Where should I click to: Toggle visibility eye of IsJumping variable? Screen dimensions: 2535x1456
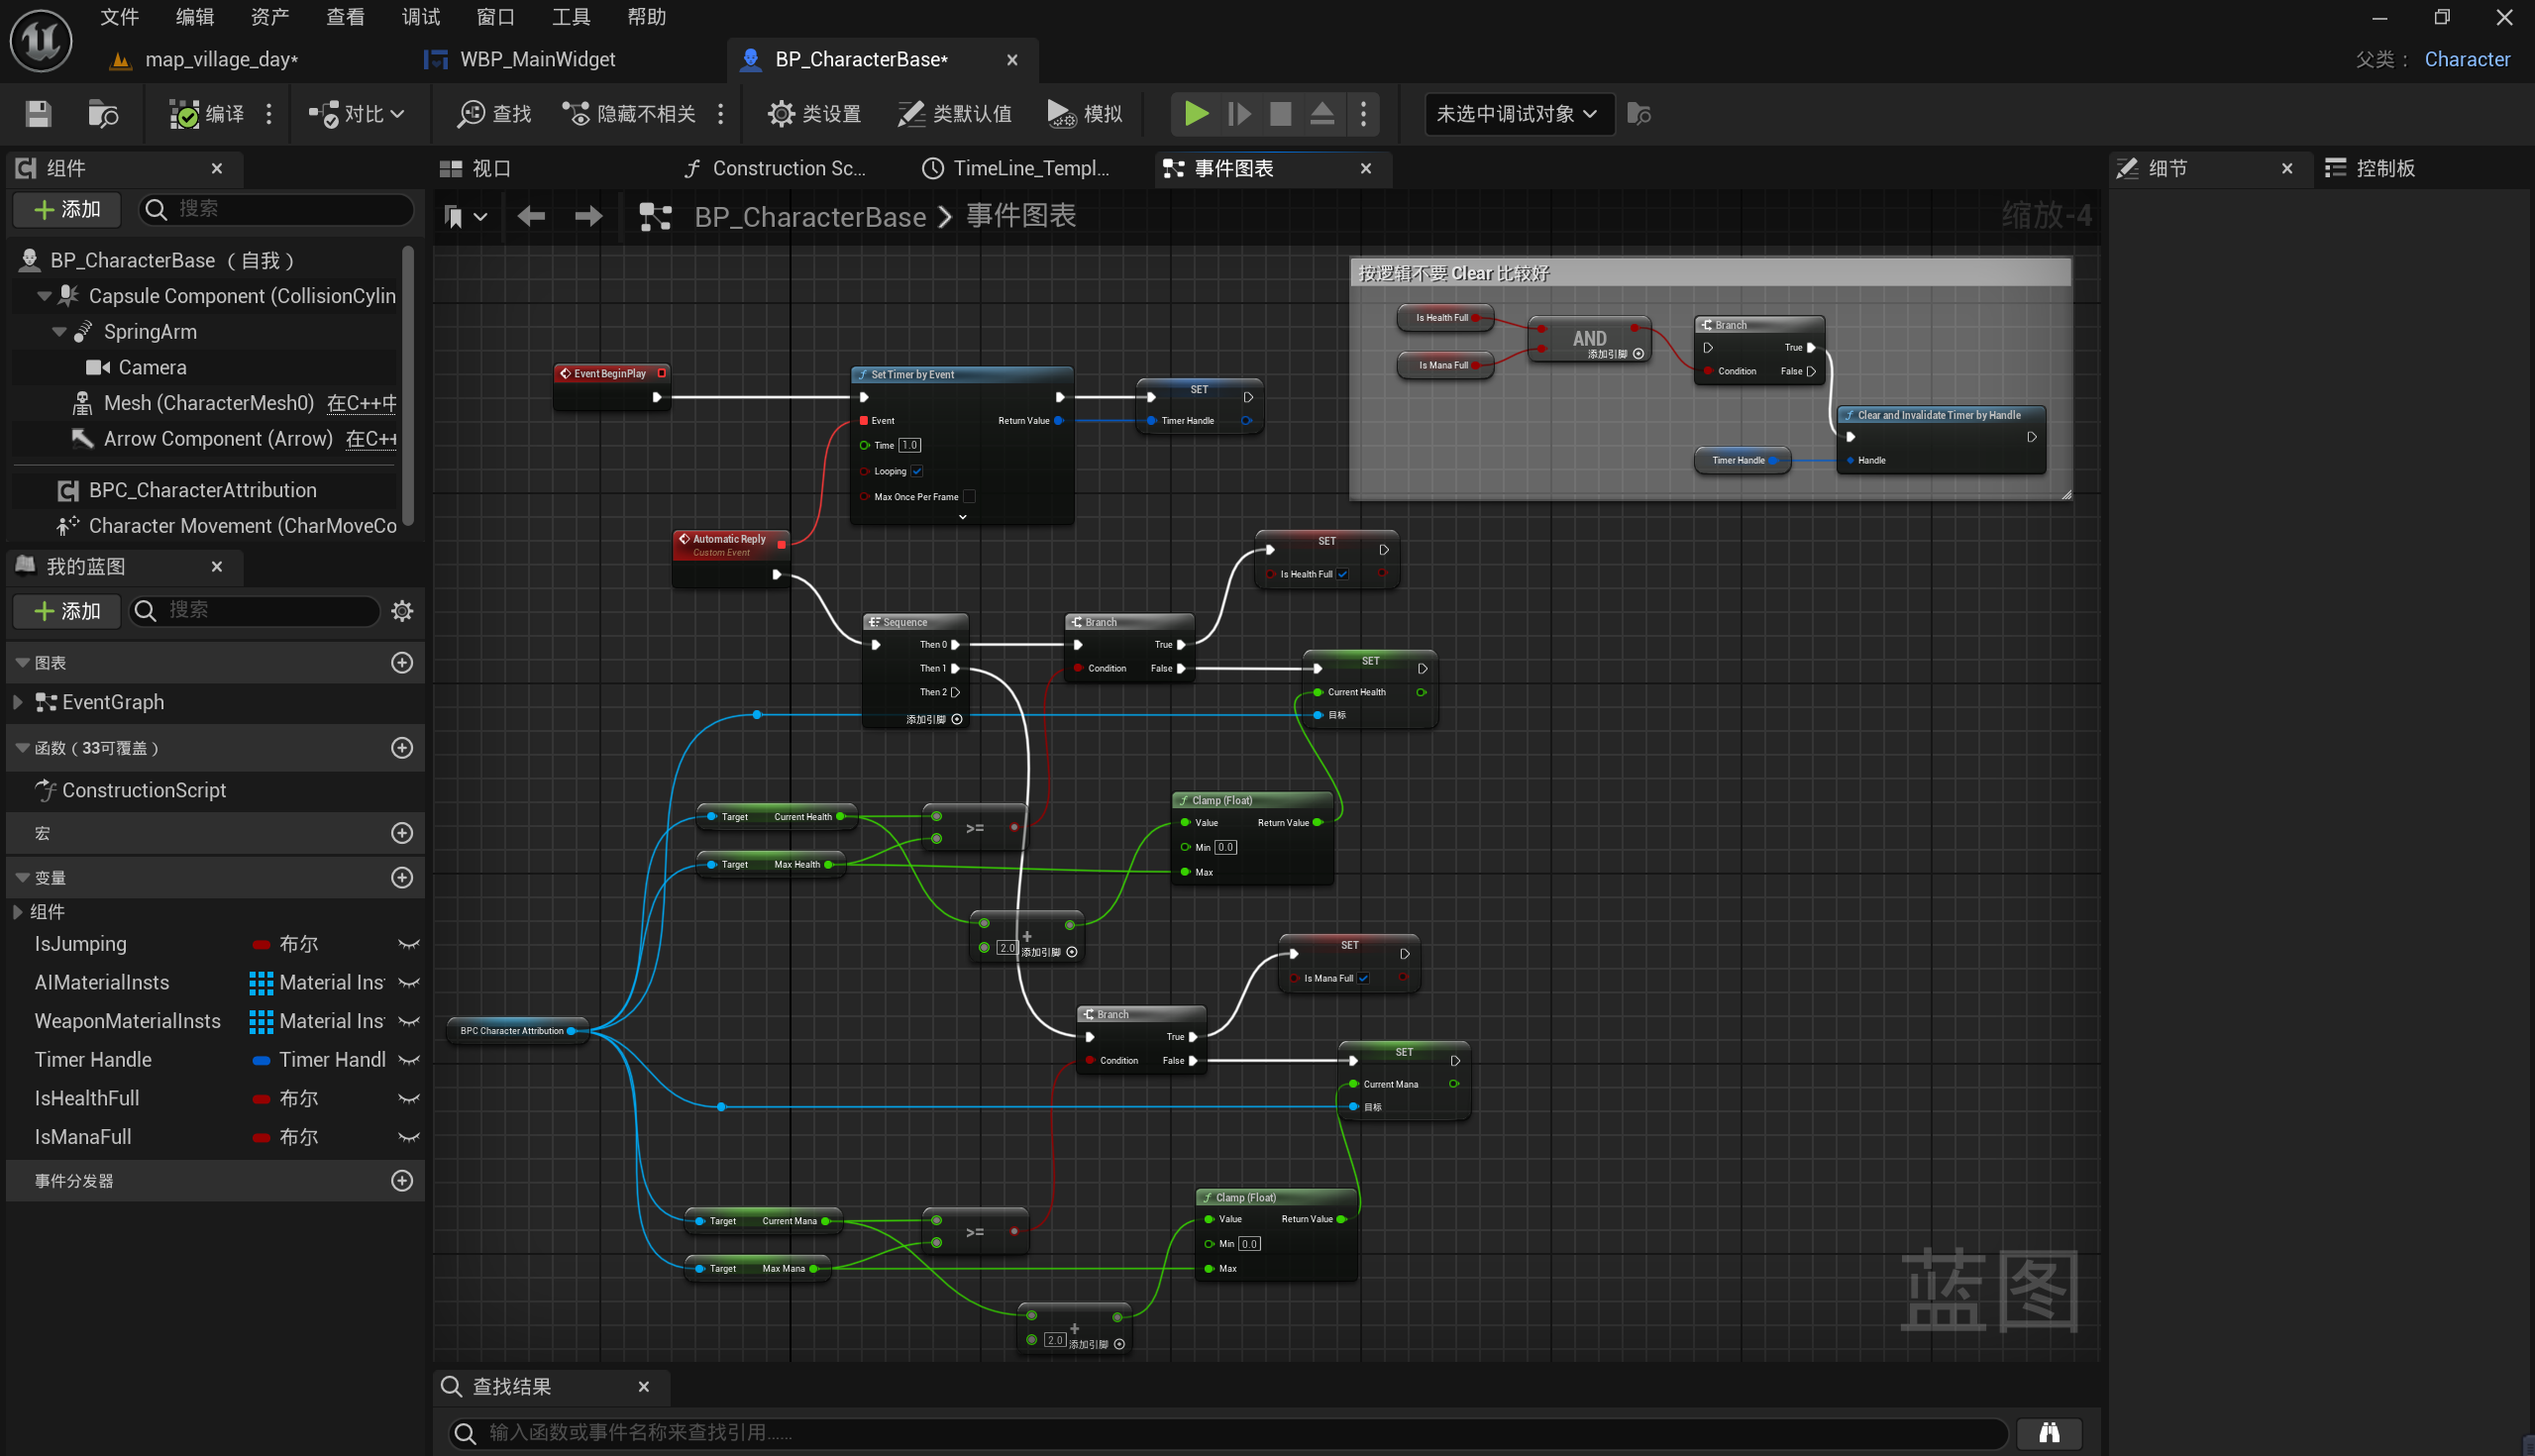click(x=408, y=944)
